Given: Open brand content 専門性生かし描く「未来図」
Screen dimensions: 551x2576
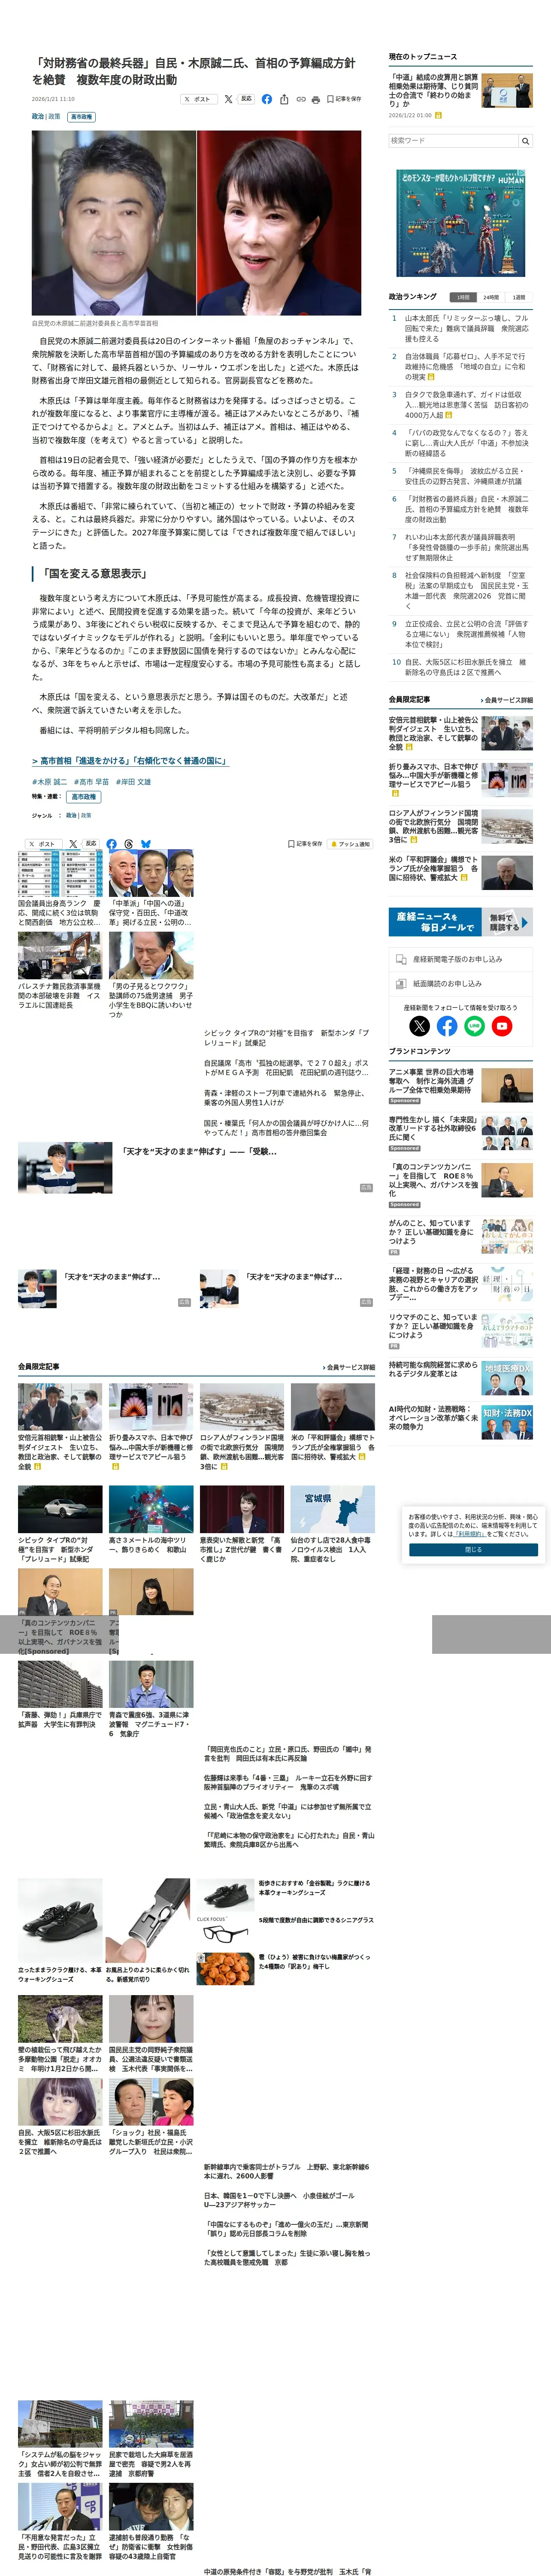Looking at the screenshot, I should [460, 1134].
